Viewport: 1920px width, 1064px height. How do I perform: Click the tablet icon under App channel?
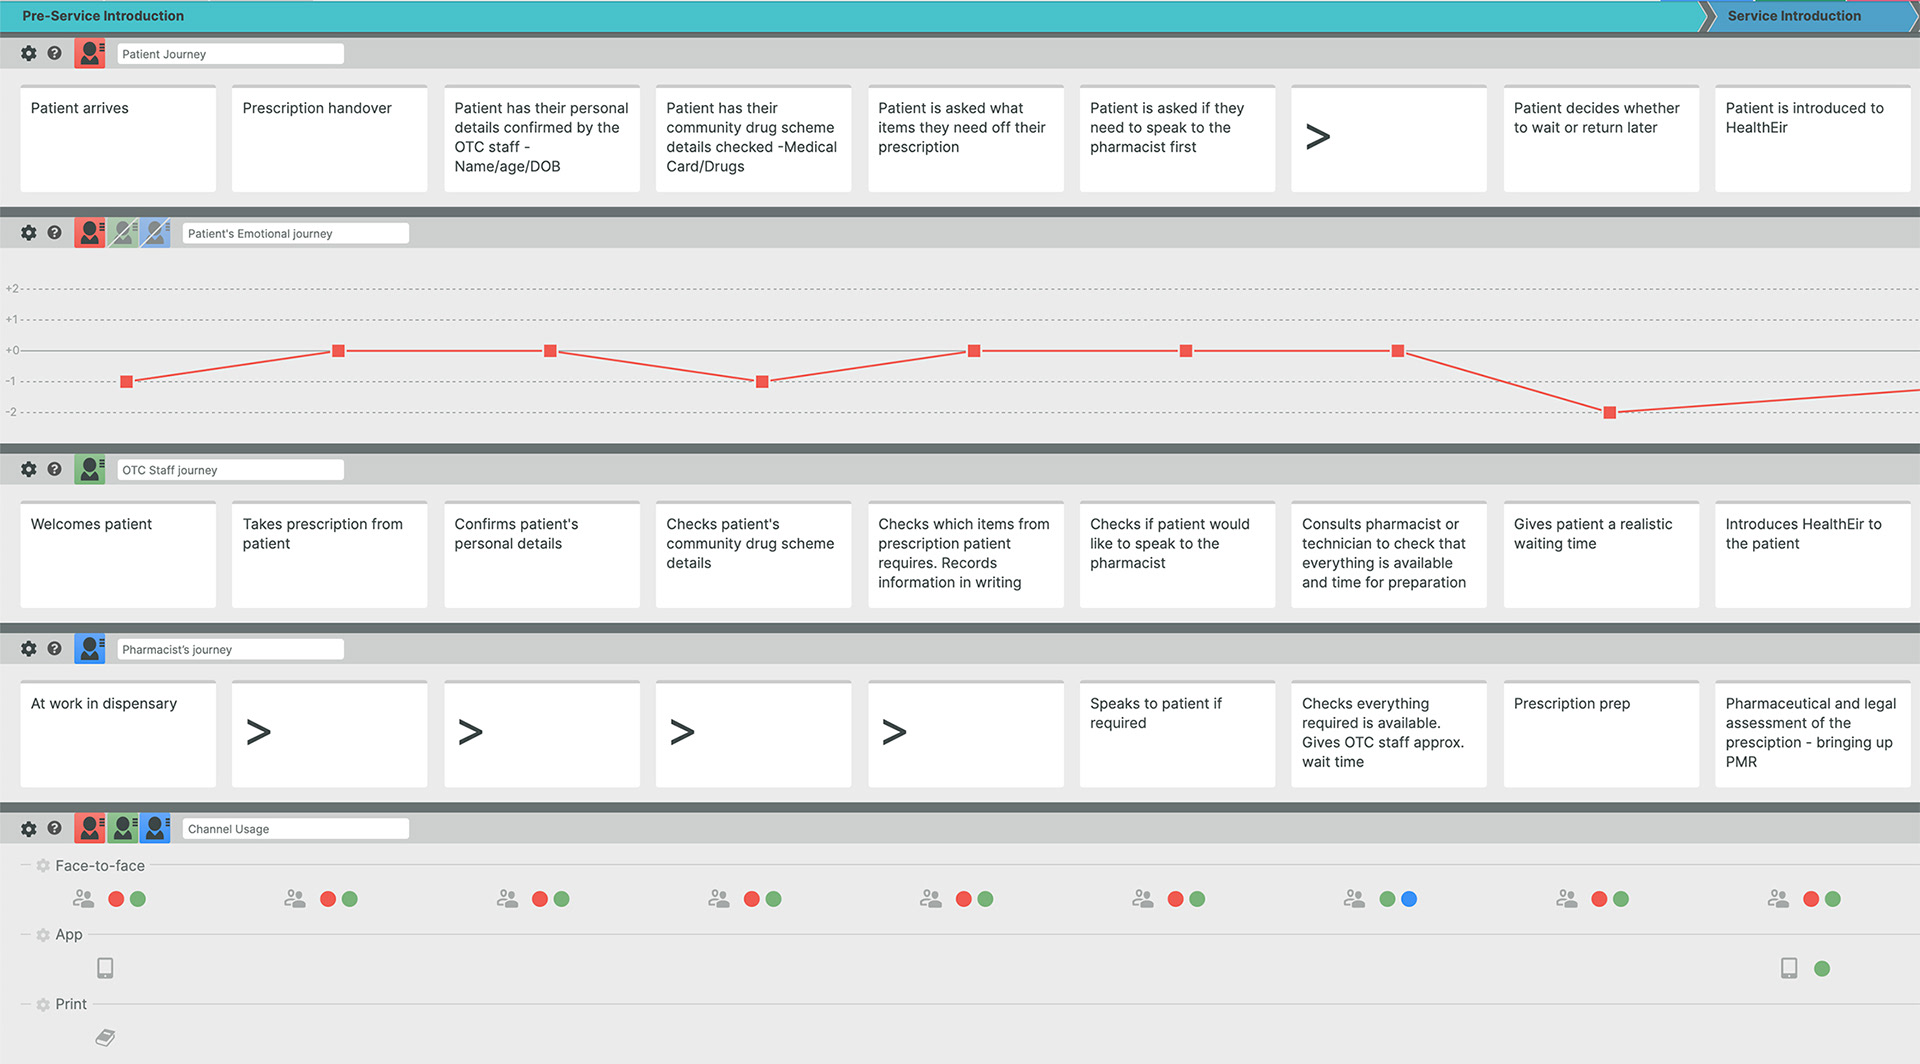pos(105,968)
